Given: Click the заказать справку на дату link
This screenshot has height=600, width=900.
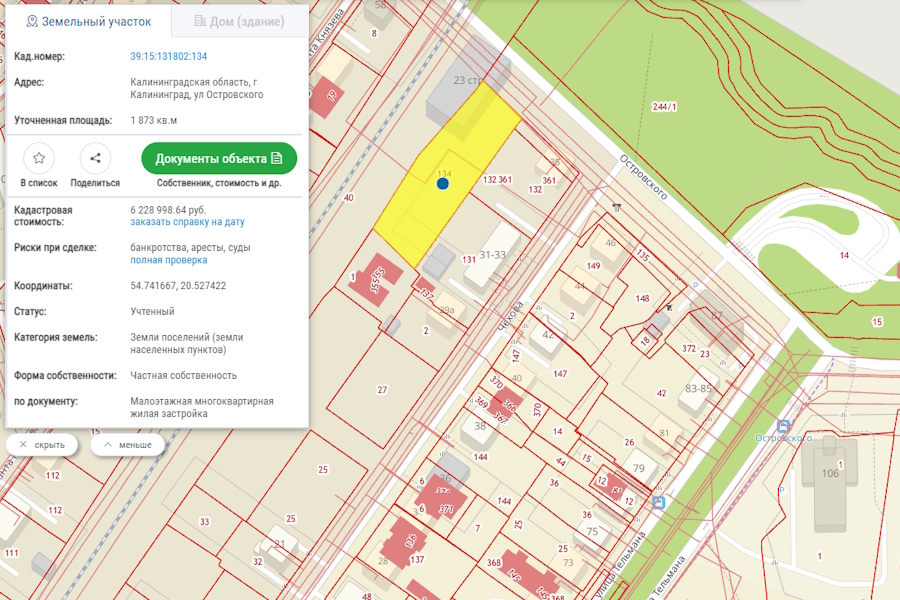Looking at the screenshot, I should coord(187,222).
